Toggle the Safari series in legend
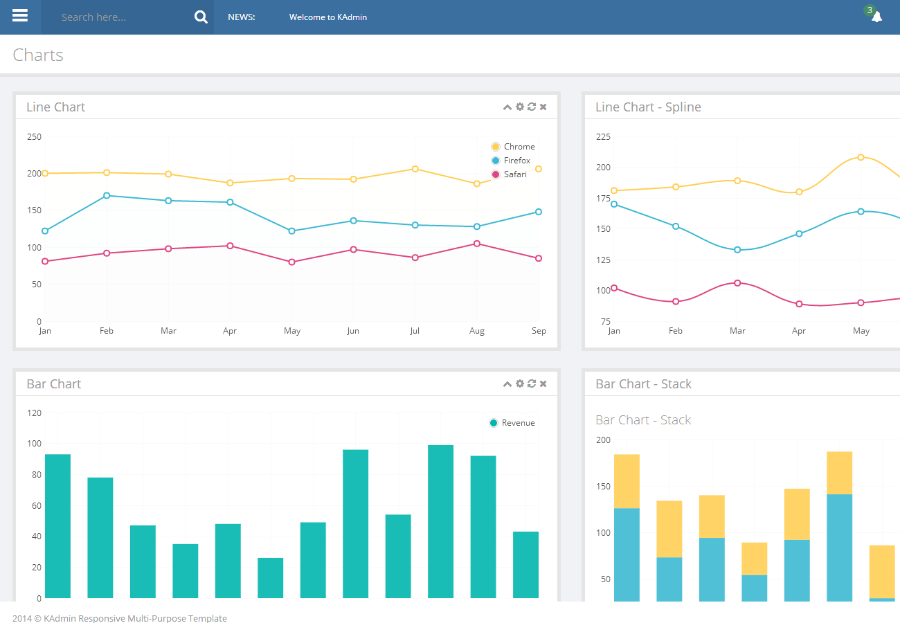The width and height of the screenshot is (900, 623). pyautogui.click(x=515, y=174)
